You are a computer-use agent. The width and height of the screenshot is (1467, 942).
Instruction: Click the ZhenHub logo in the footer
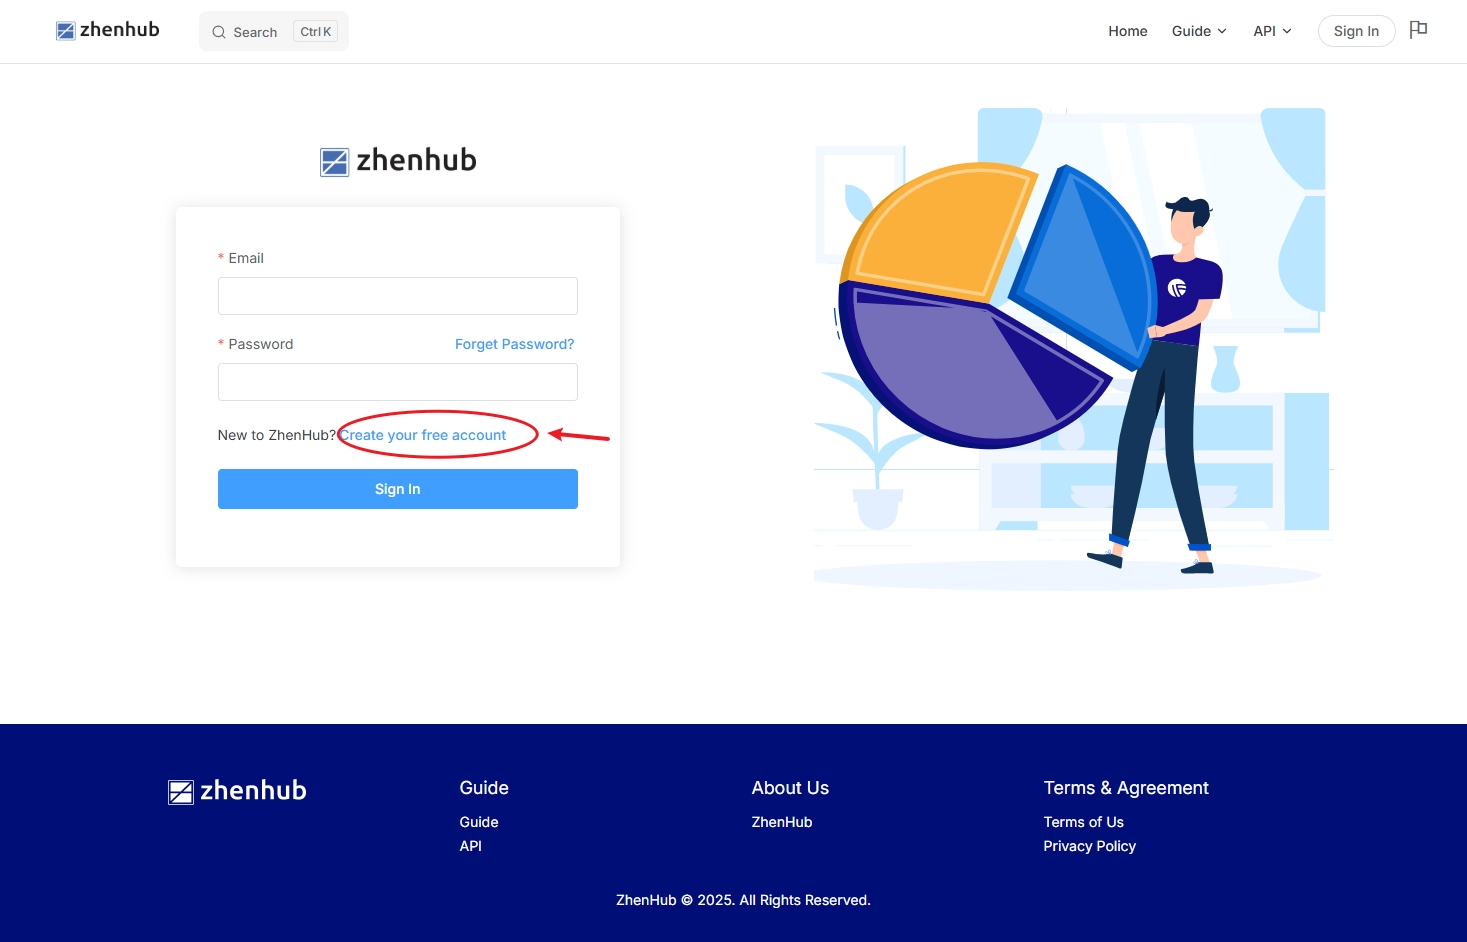[x=236, y=790]
